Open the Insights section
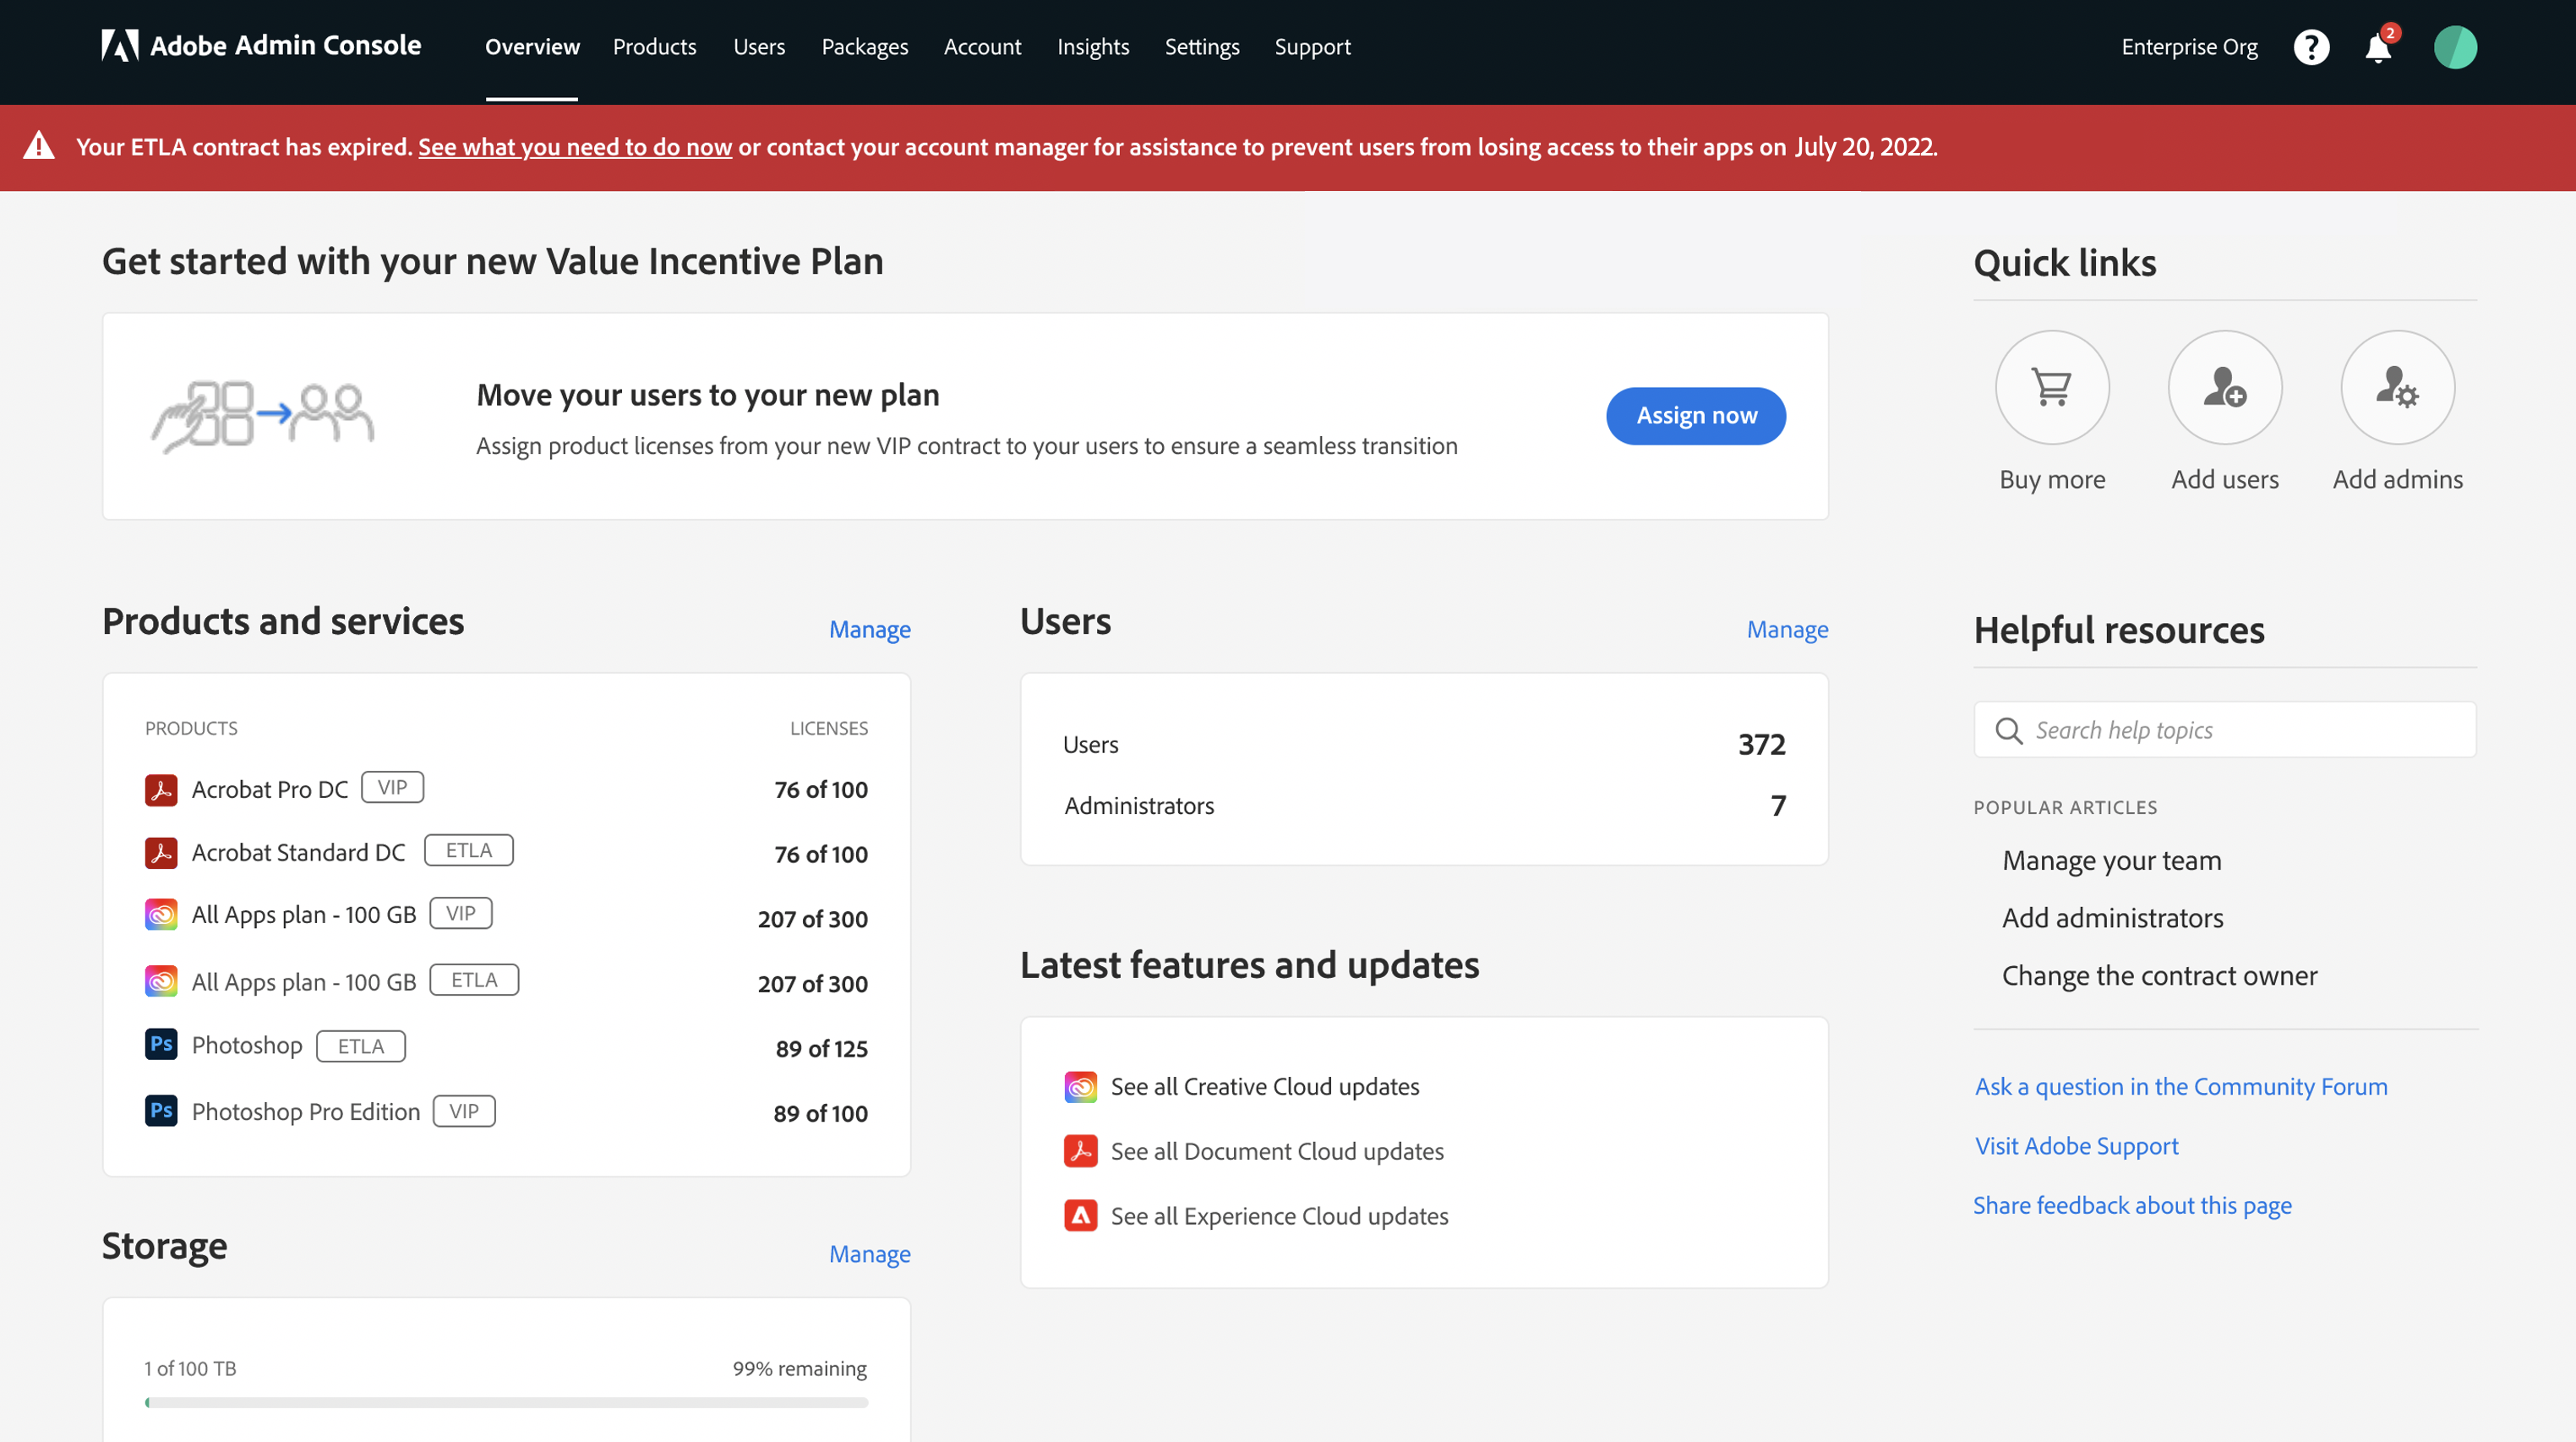 pos(1093,46)
